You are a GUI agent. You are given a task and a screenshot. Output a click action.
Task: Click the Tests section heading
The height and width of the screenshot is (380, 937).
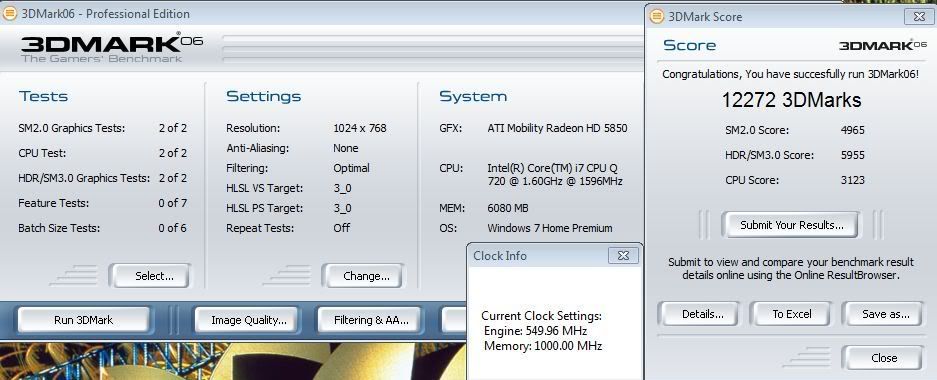(x=43, y=97)
